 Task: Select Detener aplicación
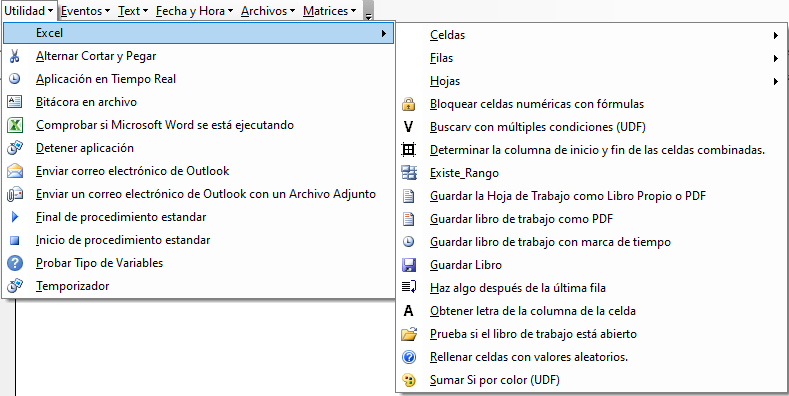click(199, 148)
